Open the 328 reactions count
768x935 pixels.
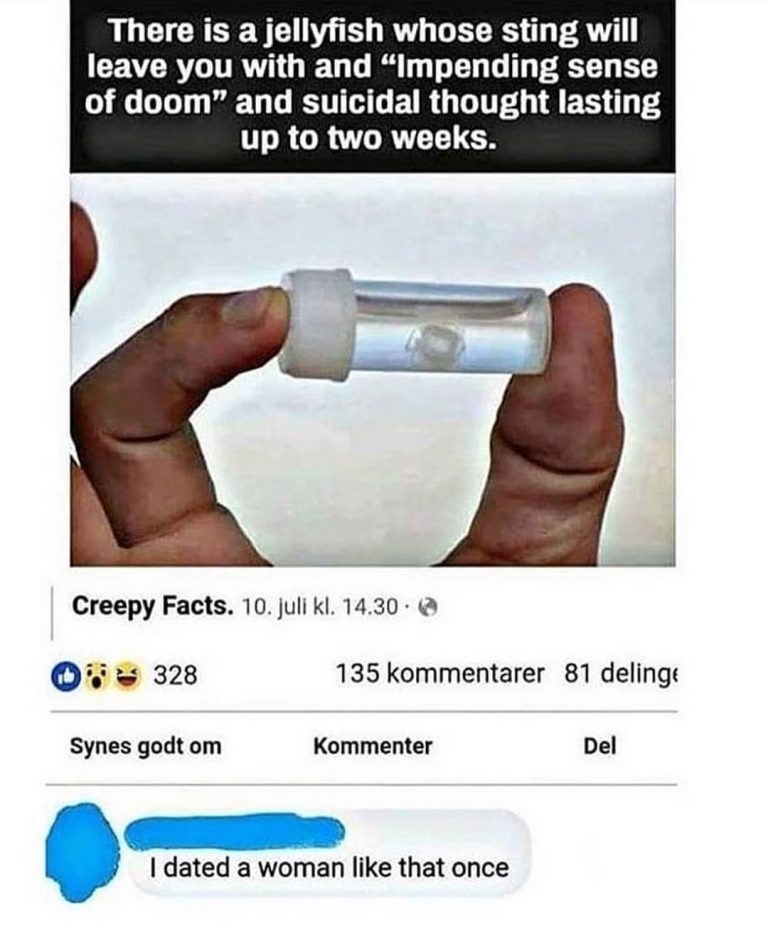tap(176, 675)
